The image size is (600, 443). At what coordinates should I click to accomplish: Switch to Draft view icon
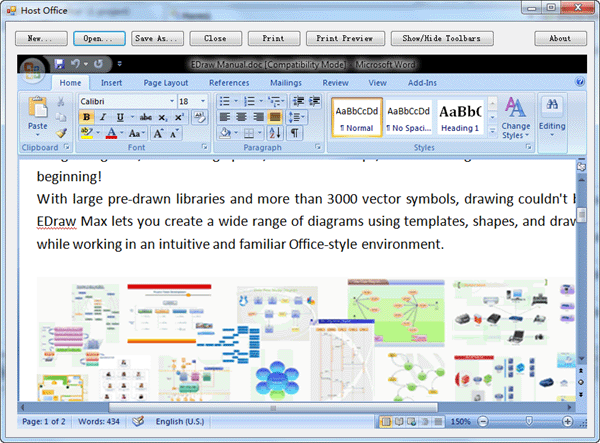click(438, 422)
